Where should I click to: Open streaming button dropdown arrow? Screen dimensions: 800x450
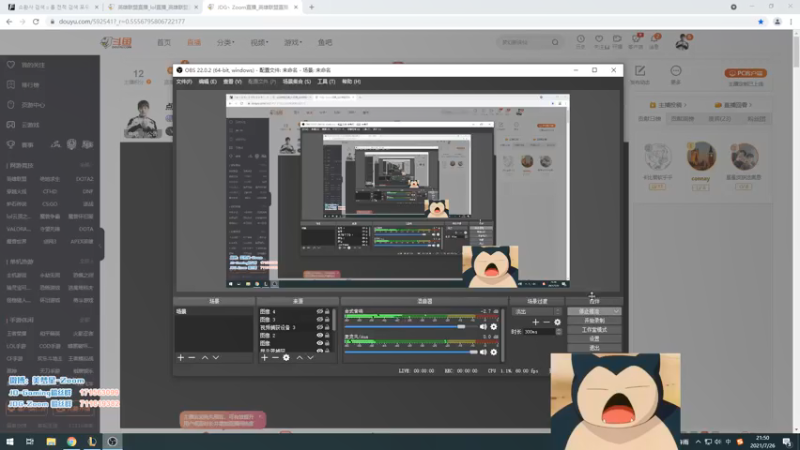click(x=616, y=311)
